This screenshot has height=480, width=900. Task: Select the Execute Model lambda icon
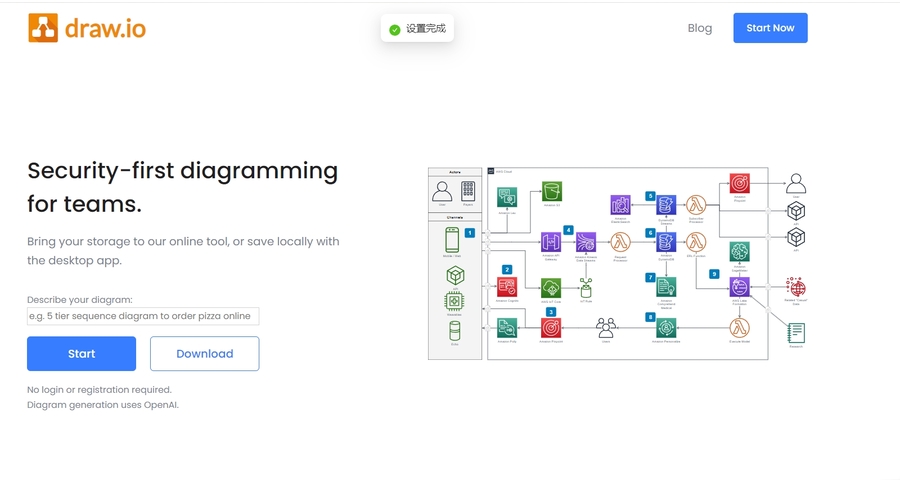click(739, 327)
